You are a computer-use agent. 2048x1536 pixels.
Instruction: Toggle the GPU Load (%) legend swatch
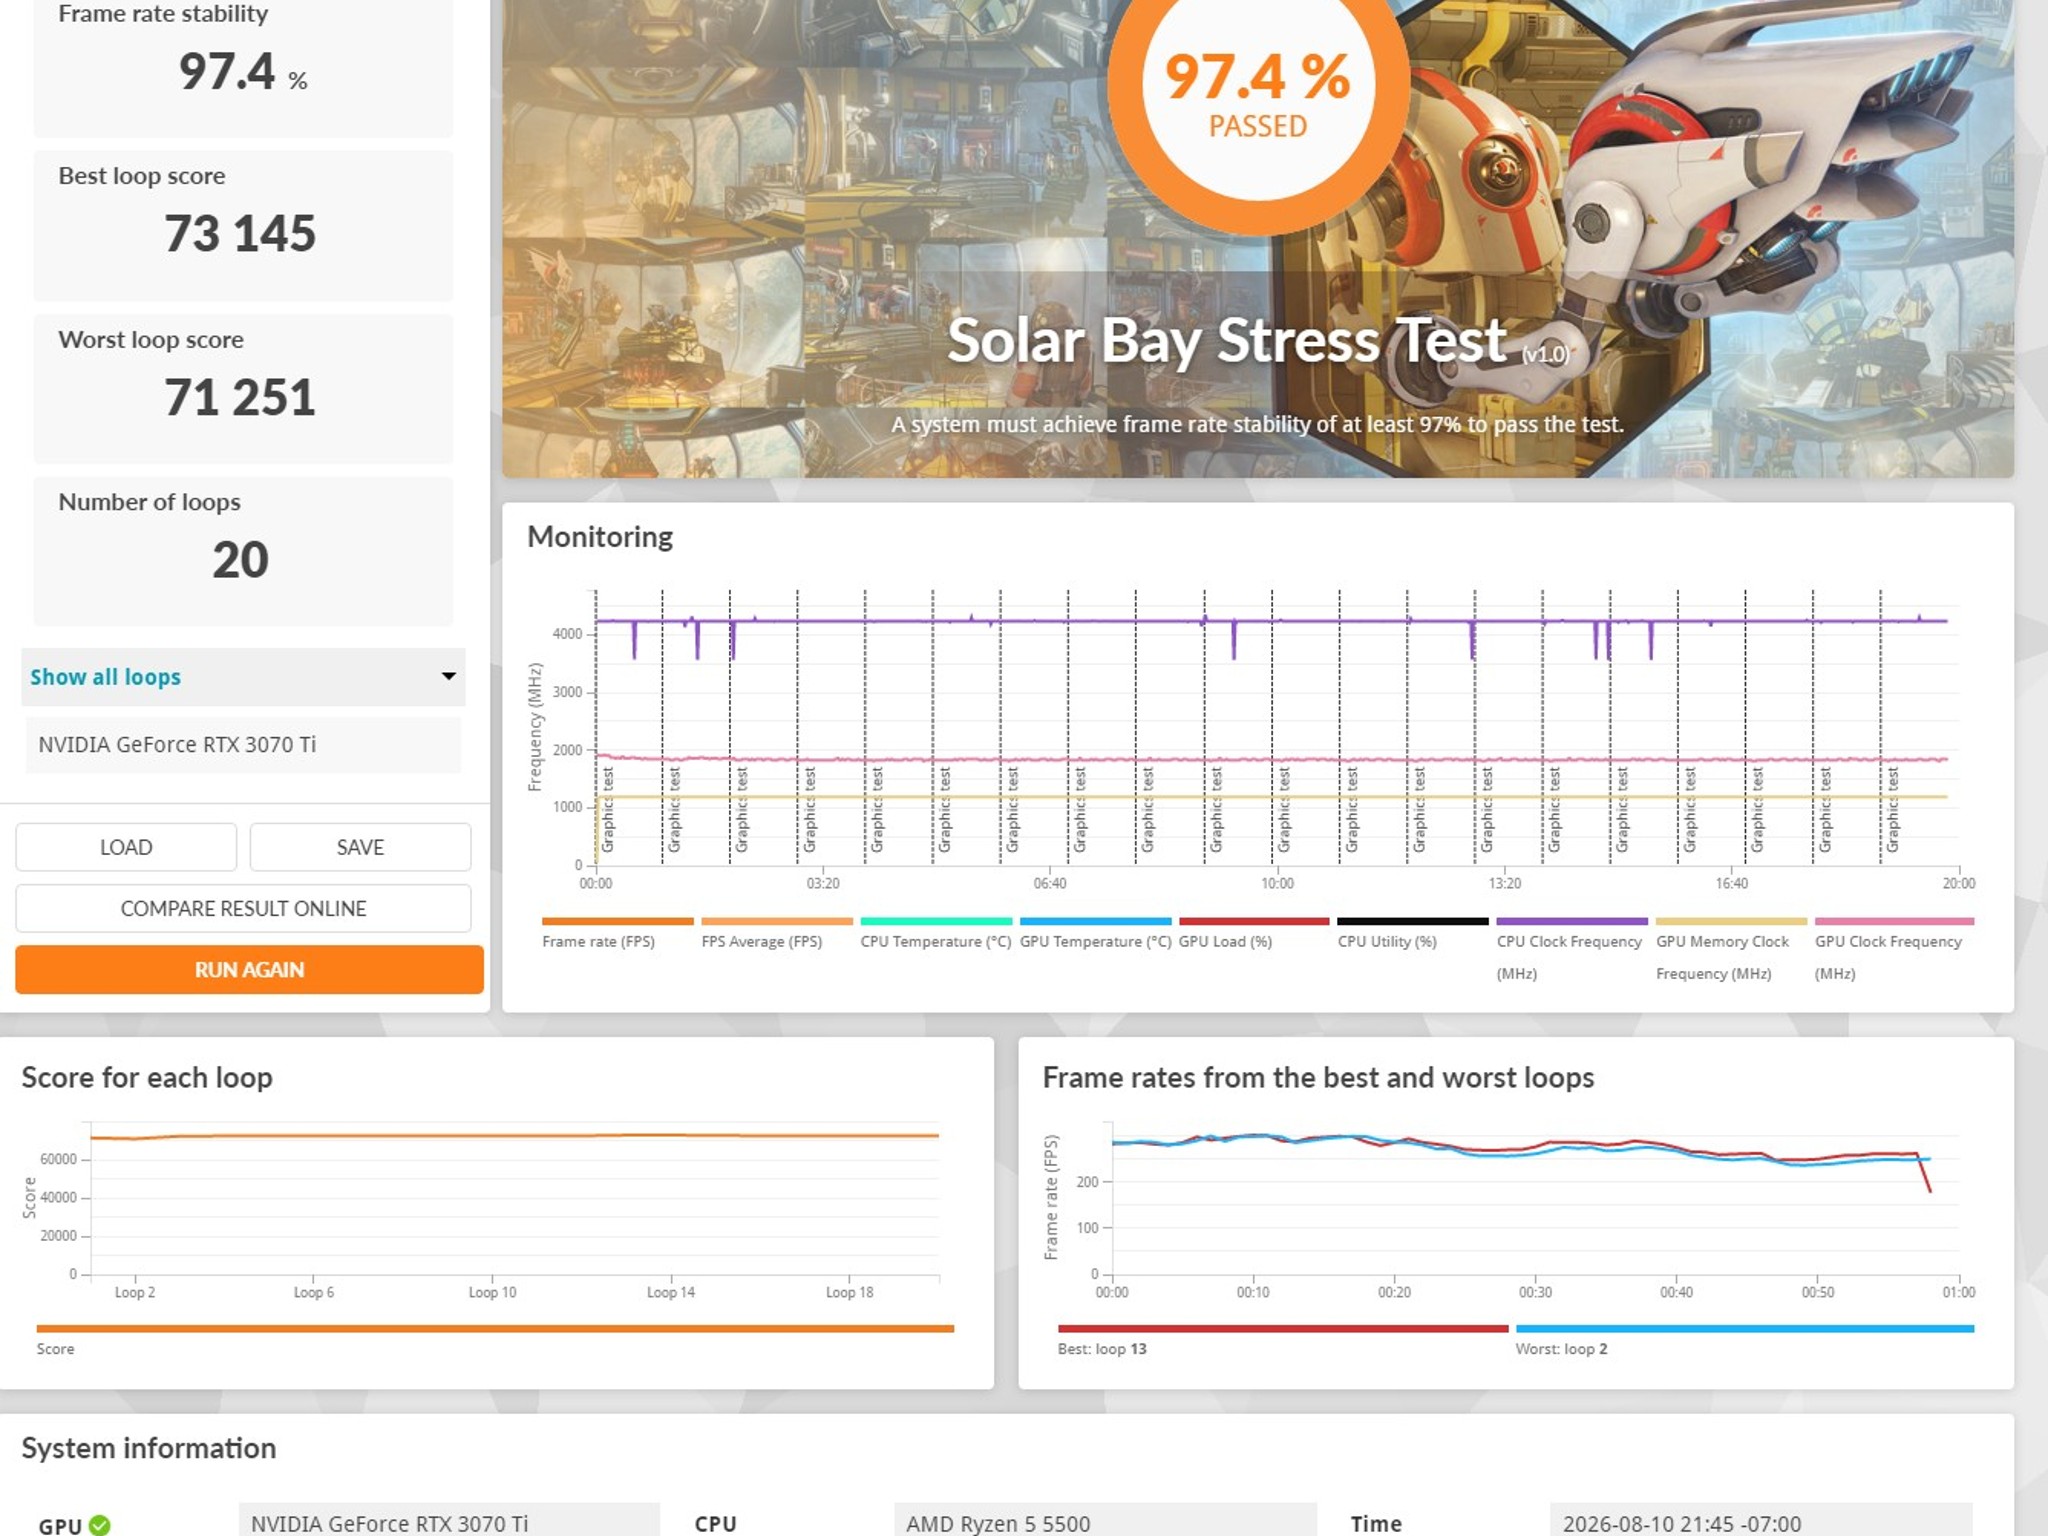(1254, 921)
